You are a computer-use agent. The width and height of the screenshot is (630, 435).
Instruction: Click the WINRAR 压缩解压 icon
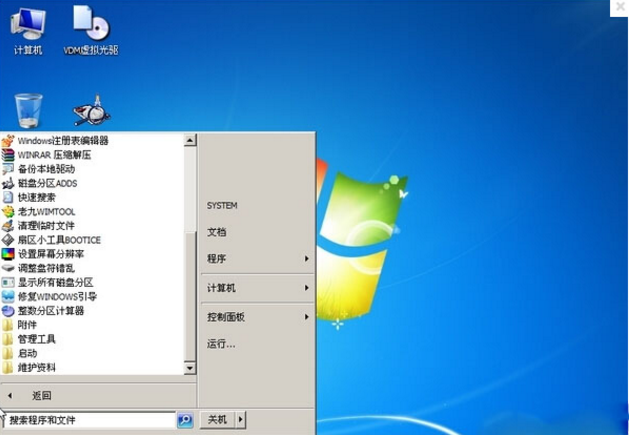8,155
